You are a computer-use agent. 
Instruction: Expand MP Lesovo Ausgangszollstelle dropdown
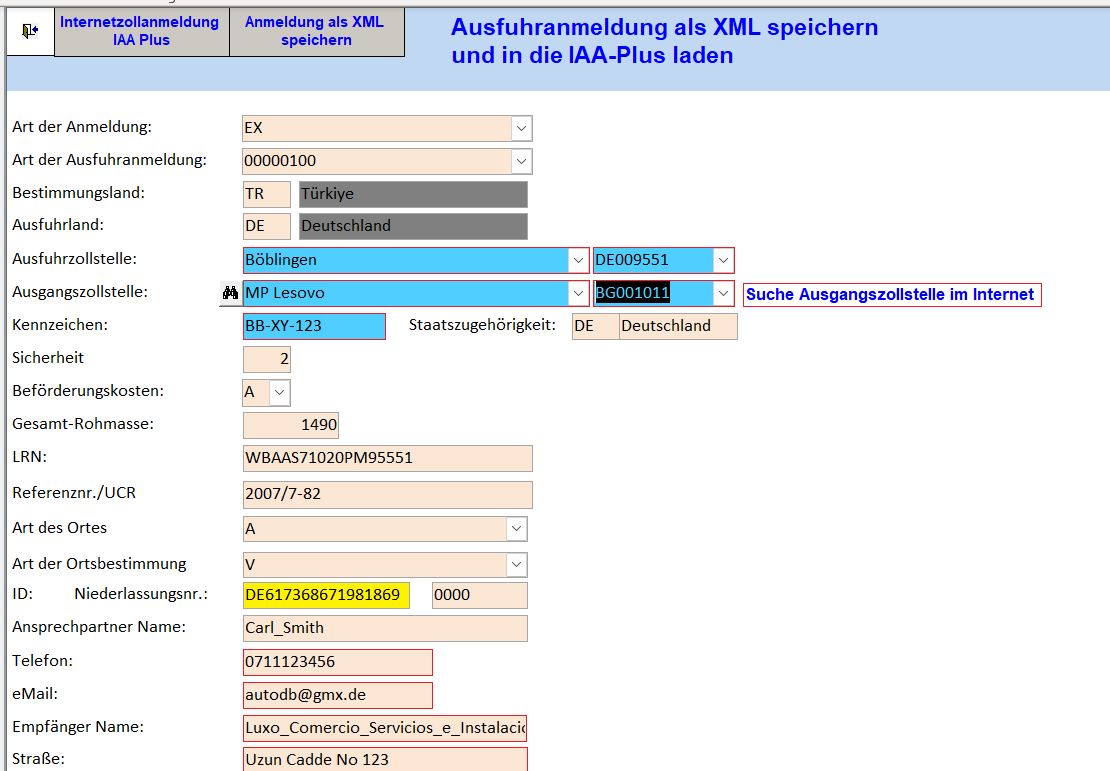[x=578, y=293]
